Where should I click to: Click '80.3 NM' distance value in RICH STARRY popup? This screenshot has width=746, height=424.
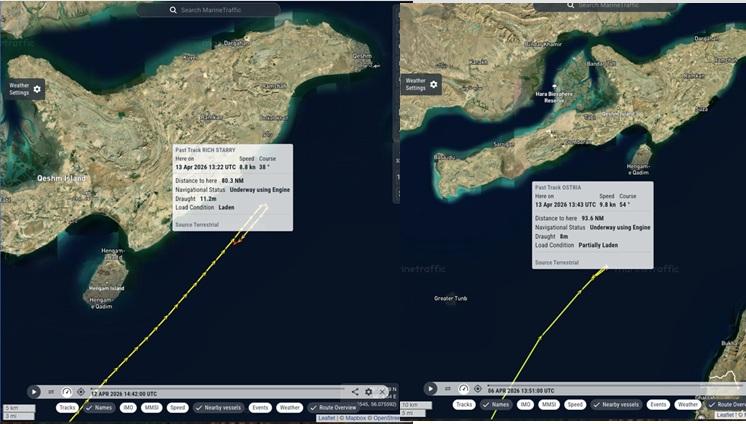pyautogui.click(x=233, y=181)
